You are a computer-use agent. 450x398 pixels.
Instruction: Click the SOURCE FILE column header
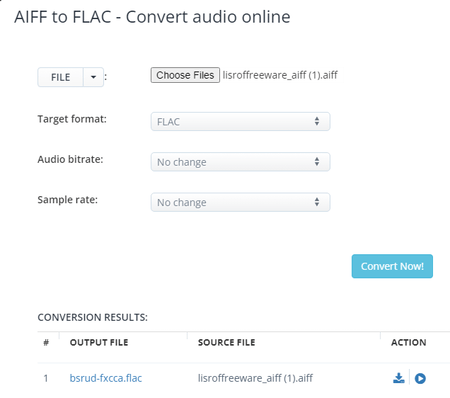[227, 342]
